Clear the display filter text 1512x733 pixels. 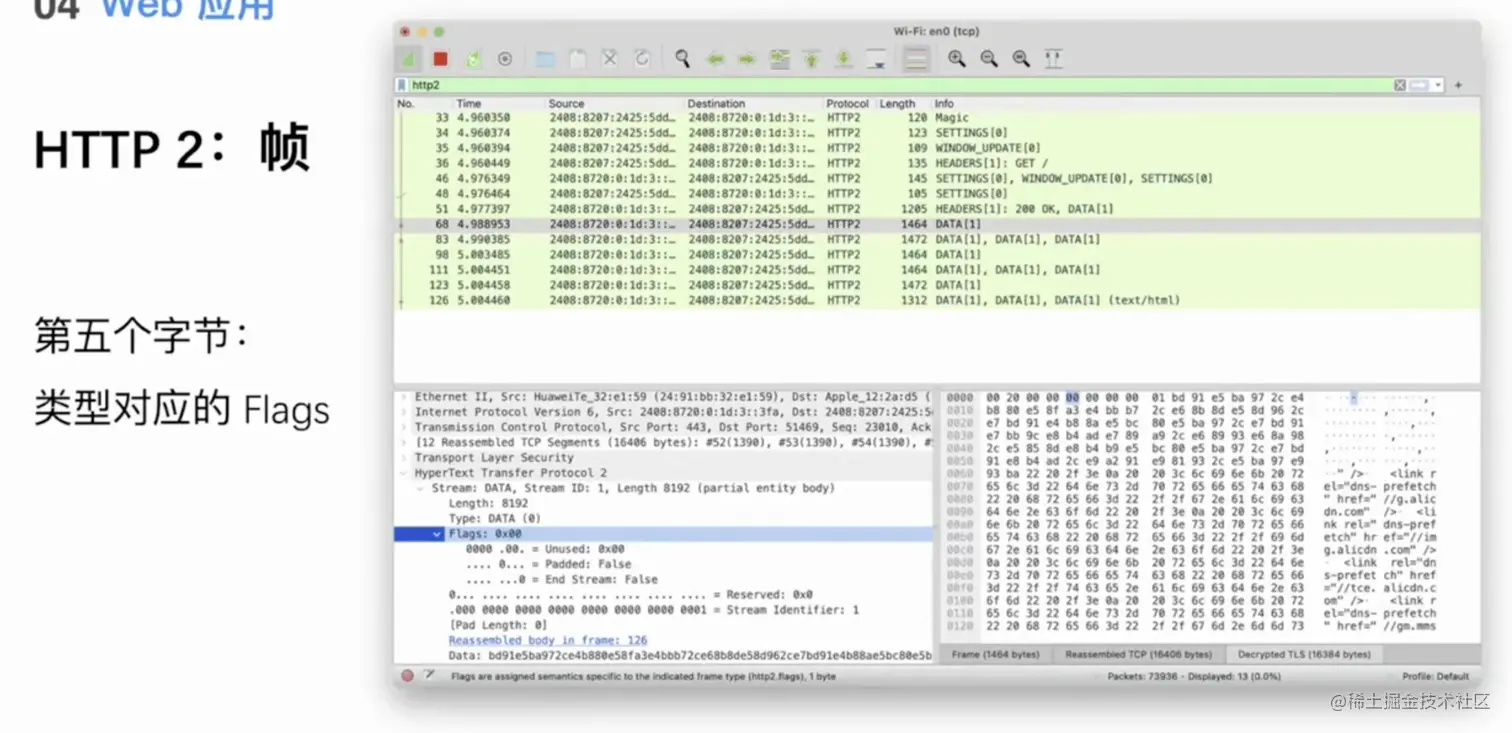[1400, 86]
